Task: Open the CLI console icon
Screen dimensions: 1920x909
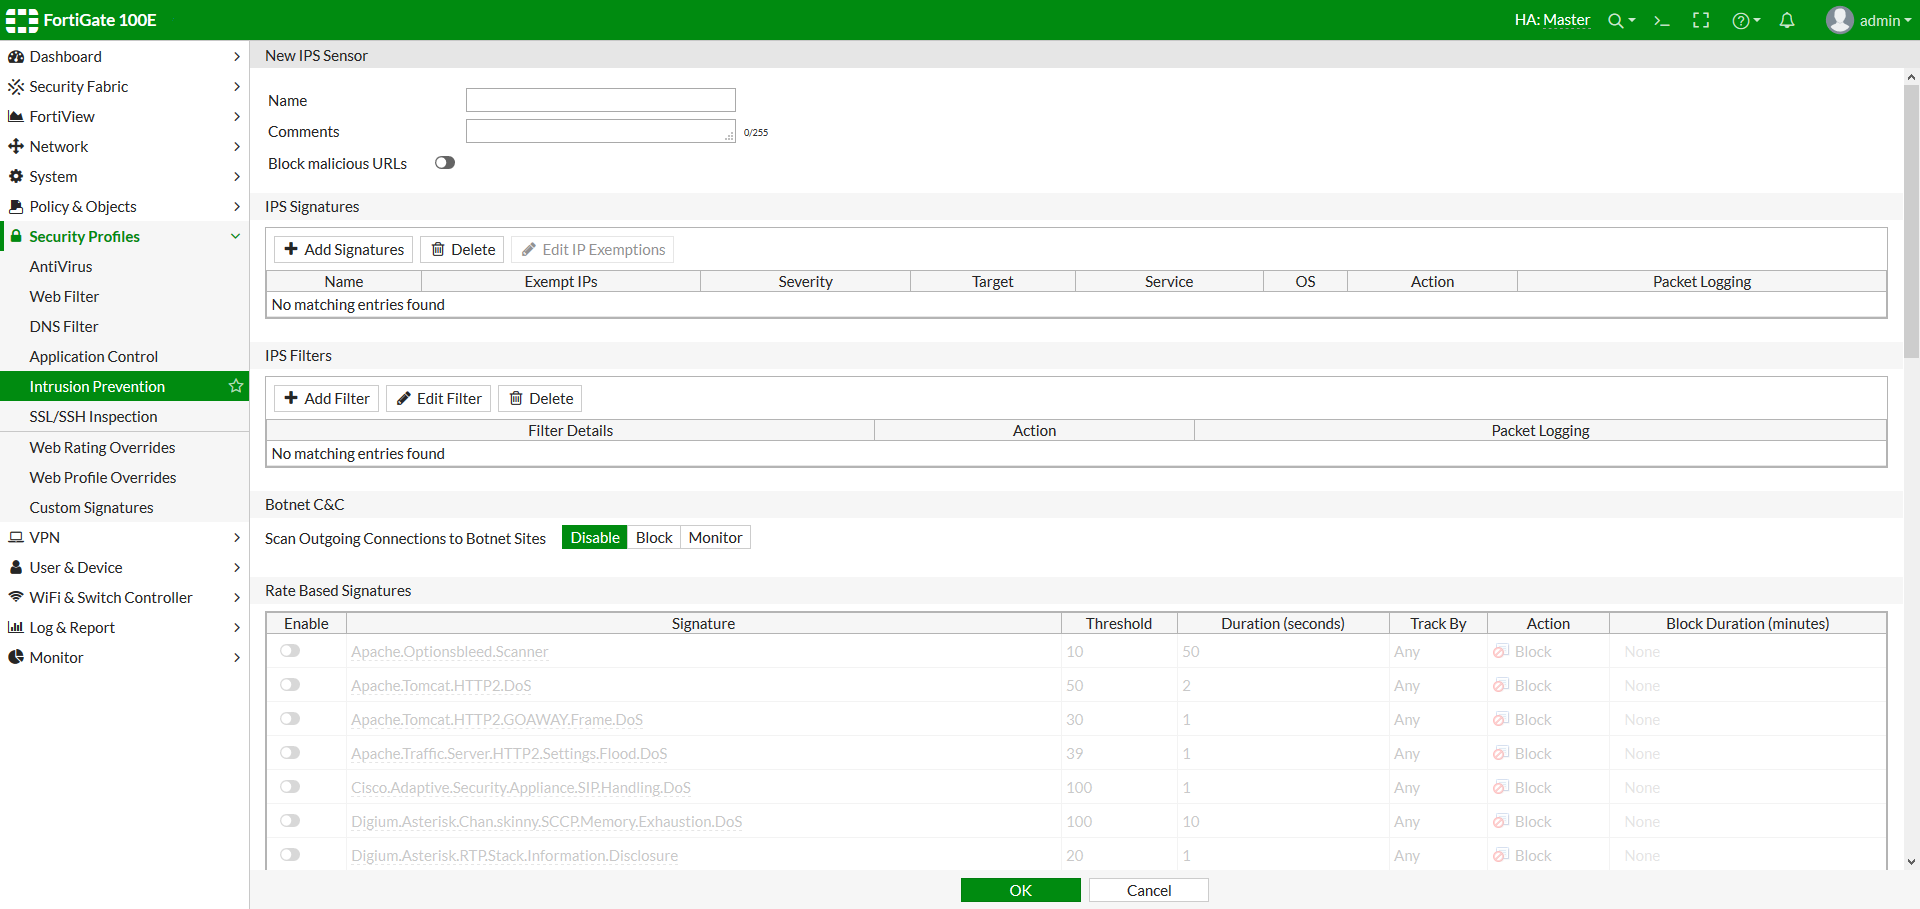Action: click(1662, 21)
